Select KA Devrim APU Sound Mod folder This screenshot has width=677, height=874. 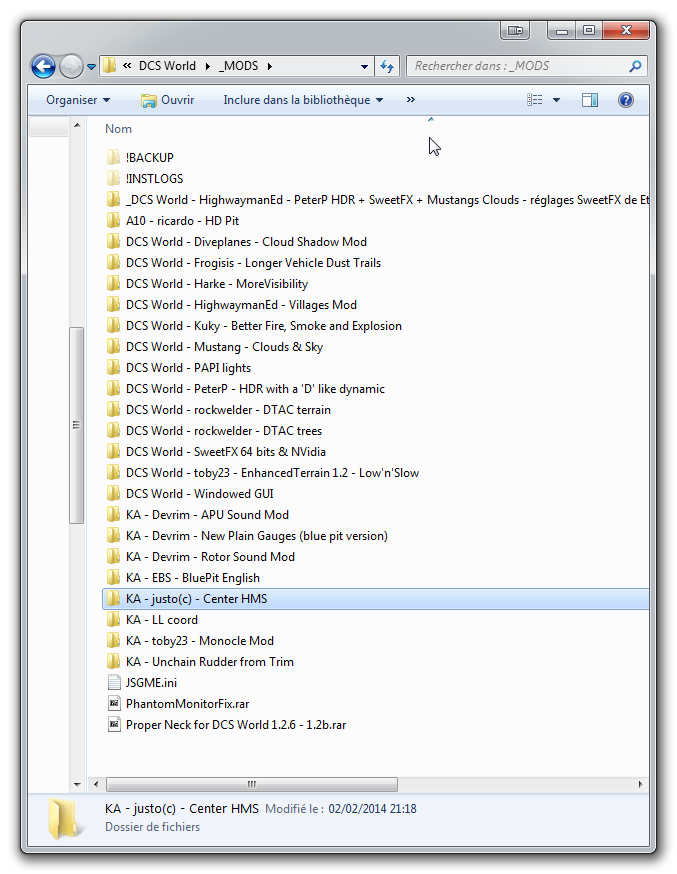(x=197, y=514)
